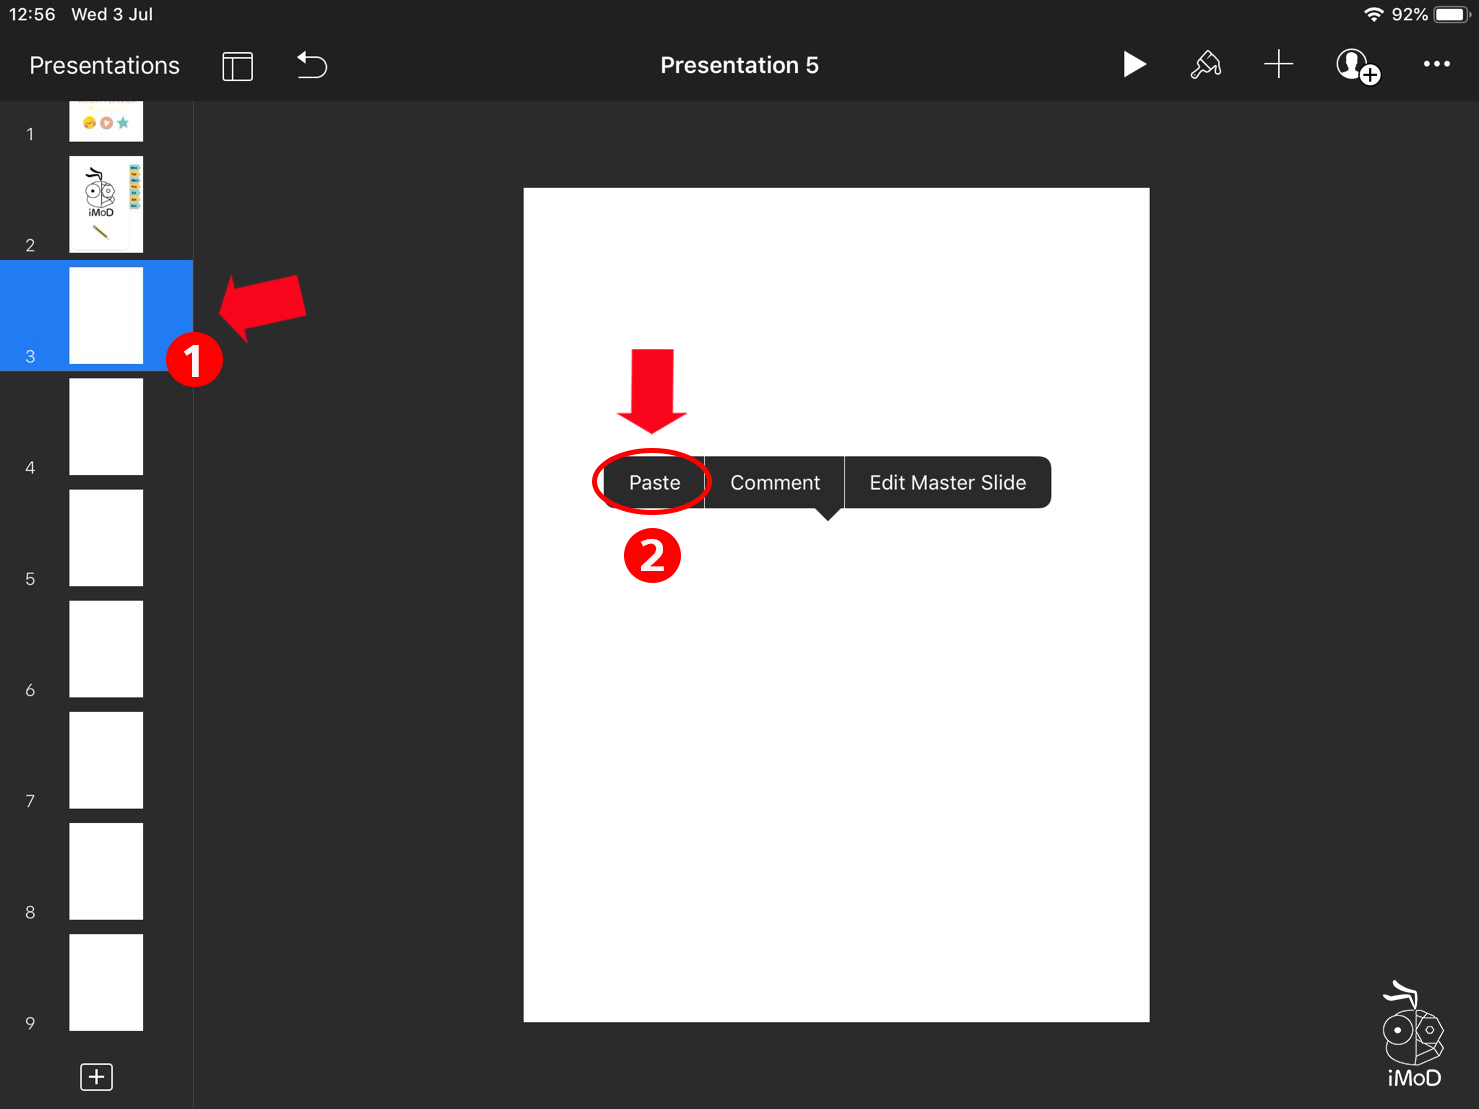Image resolution: width=1479 pixels, height=1109 pixels.
Task: Toggle the slide navigator view icon
Action: click(237, 66)
